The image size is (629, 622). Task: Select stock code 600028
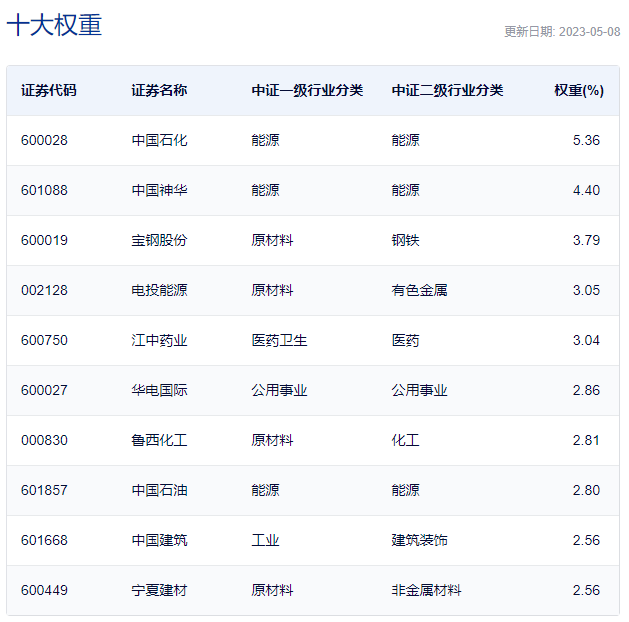[44, 140]
